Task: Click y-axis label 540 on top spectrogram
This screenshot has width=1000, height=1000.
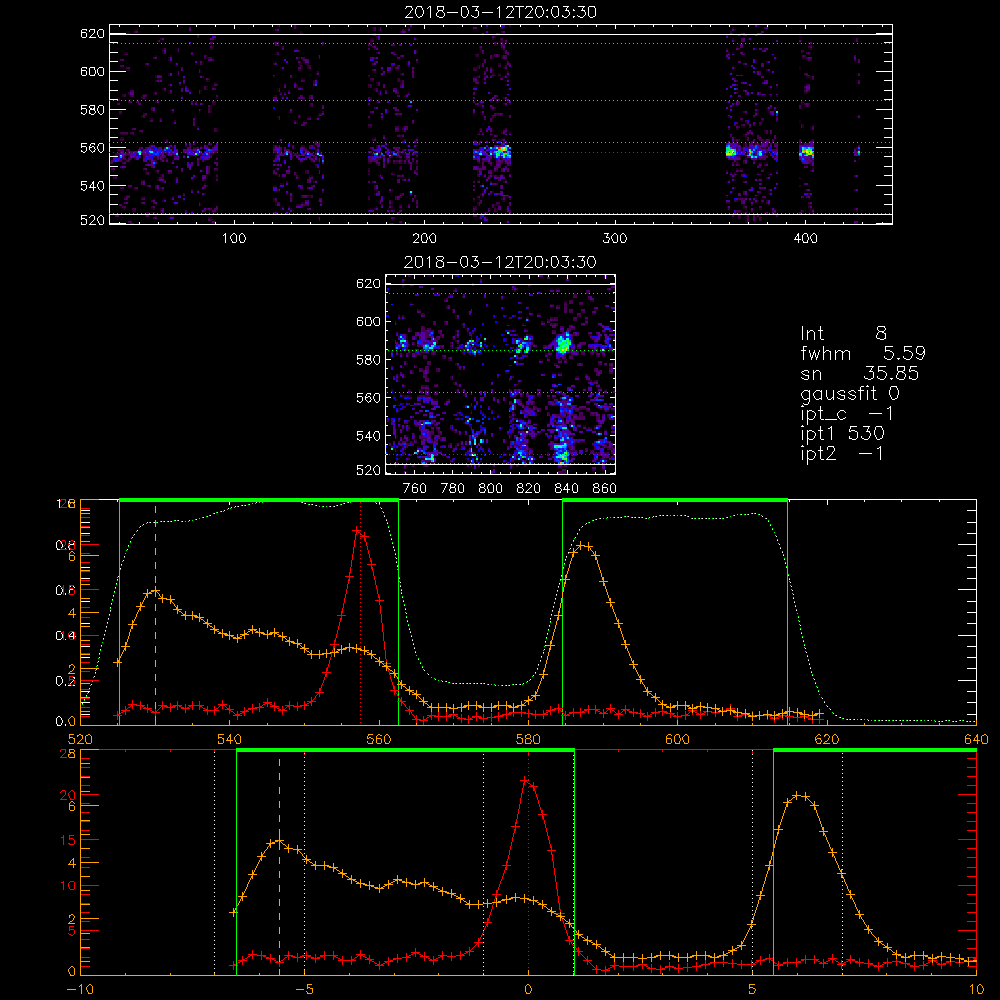Action: 92,186
